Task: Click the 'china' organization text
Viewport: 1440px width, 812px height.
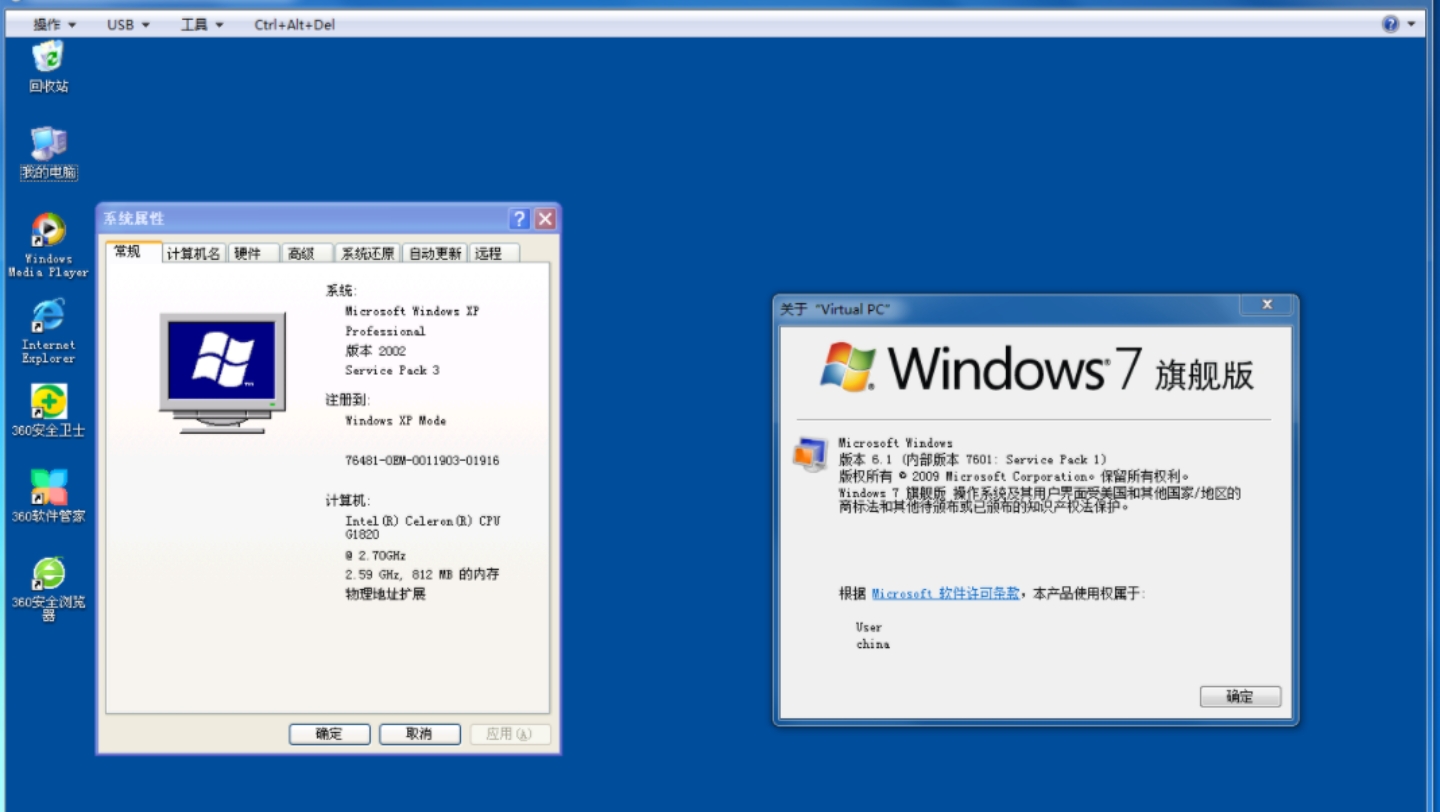Action: (x=873, y=644)
